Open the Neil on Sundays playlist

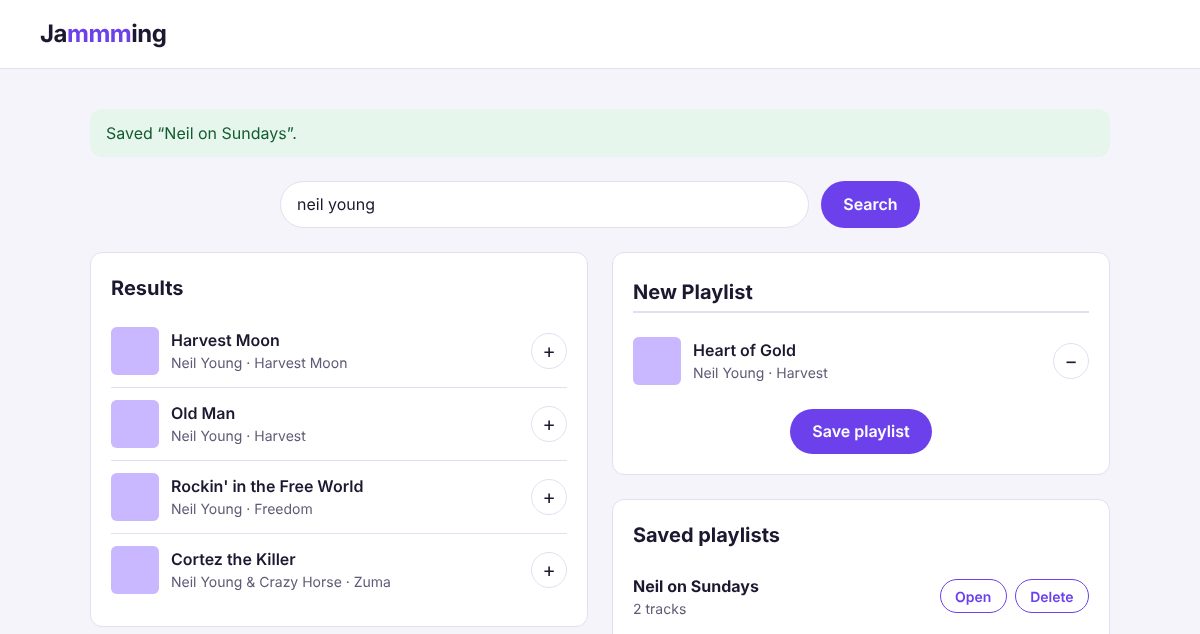point(973,596)
